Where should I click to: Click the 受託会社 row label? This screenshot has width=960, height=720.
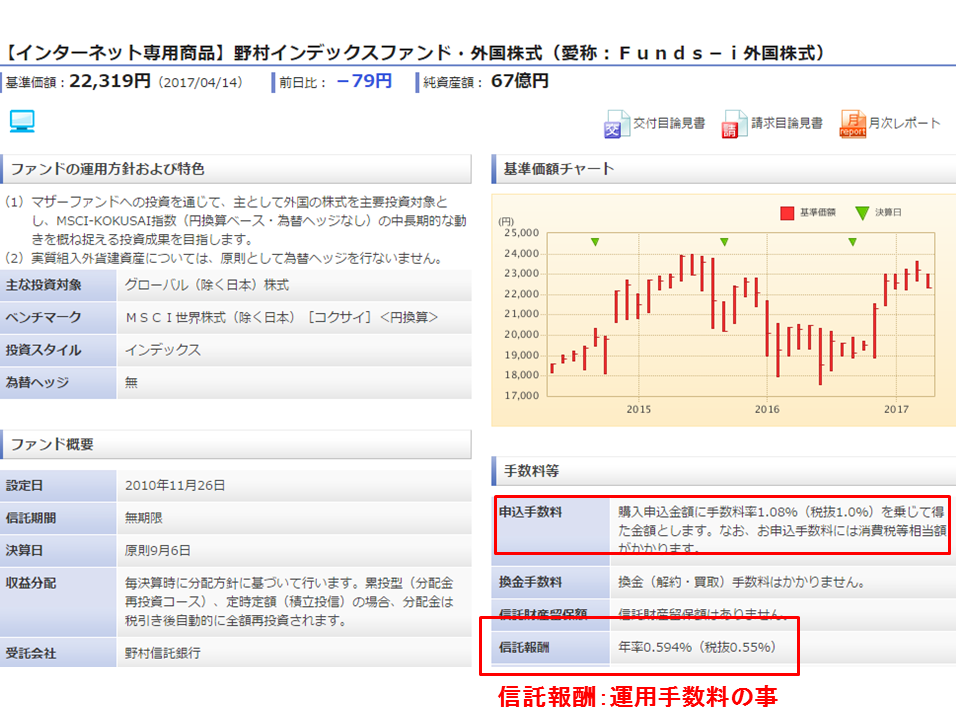pyautogui.click(x=31, y=653)
